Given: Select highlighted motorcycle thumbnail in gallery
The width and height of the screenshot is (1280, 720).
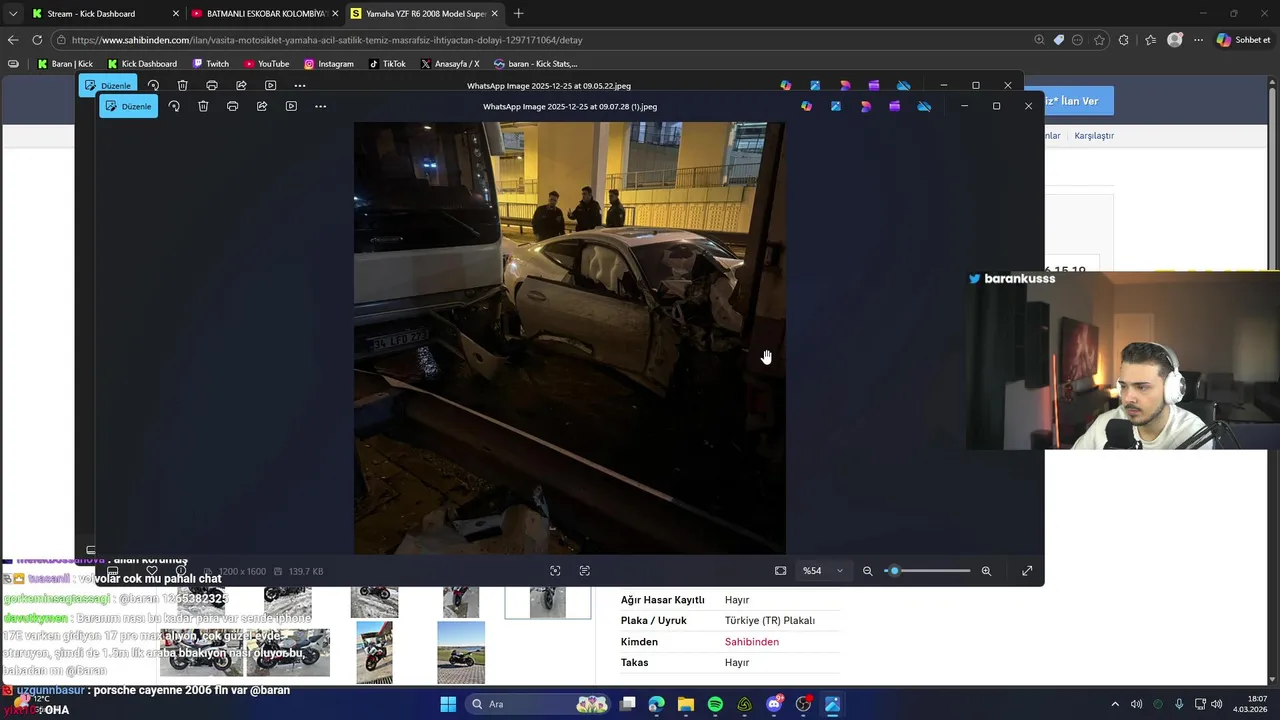Looking at the screenshot, I should point(548,603).
